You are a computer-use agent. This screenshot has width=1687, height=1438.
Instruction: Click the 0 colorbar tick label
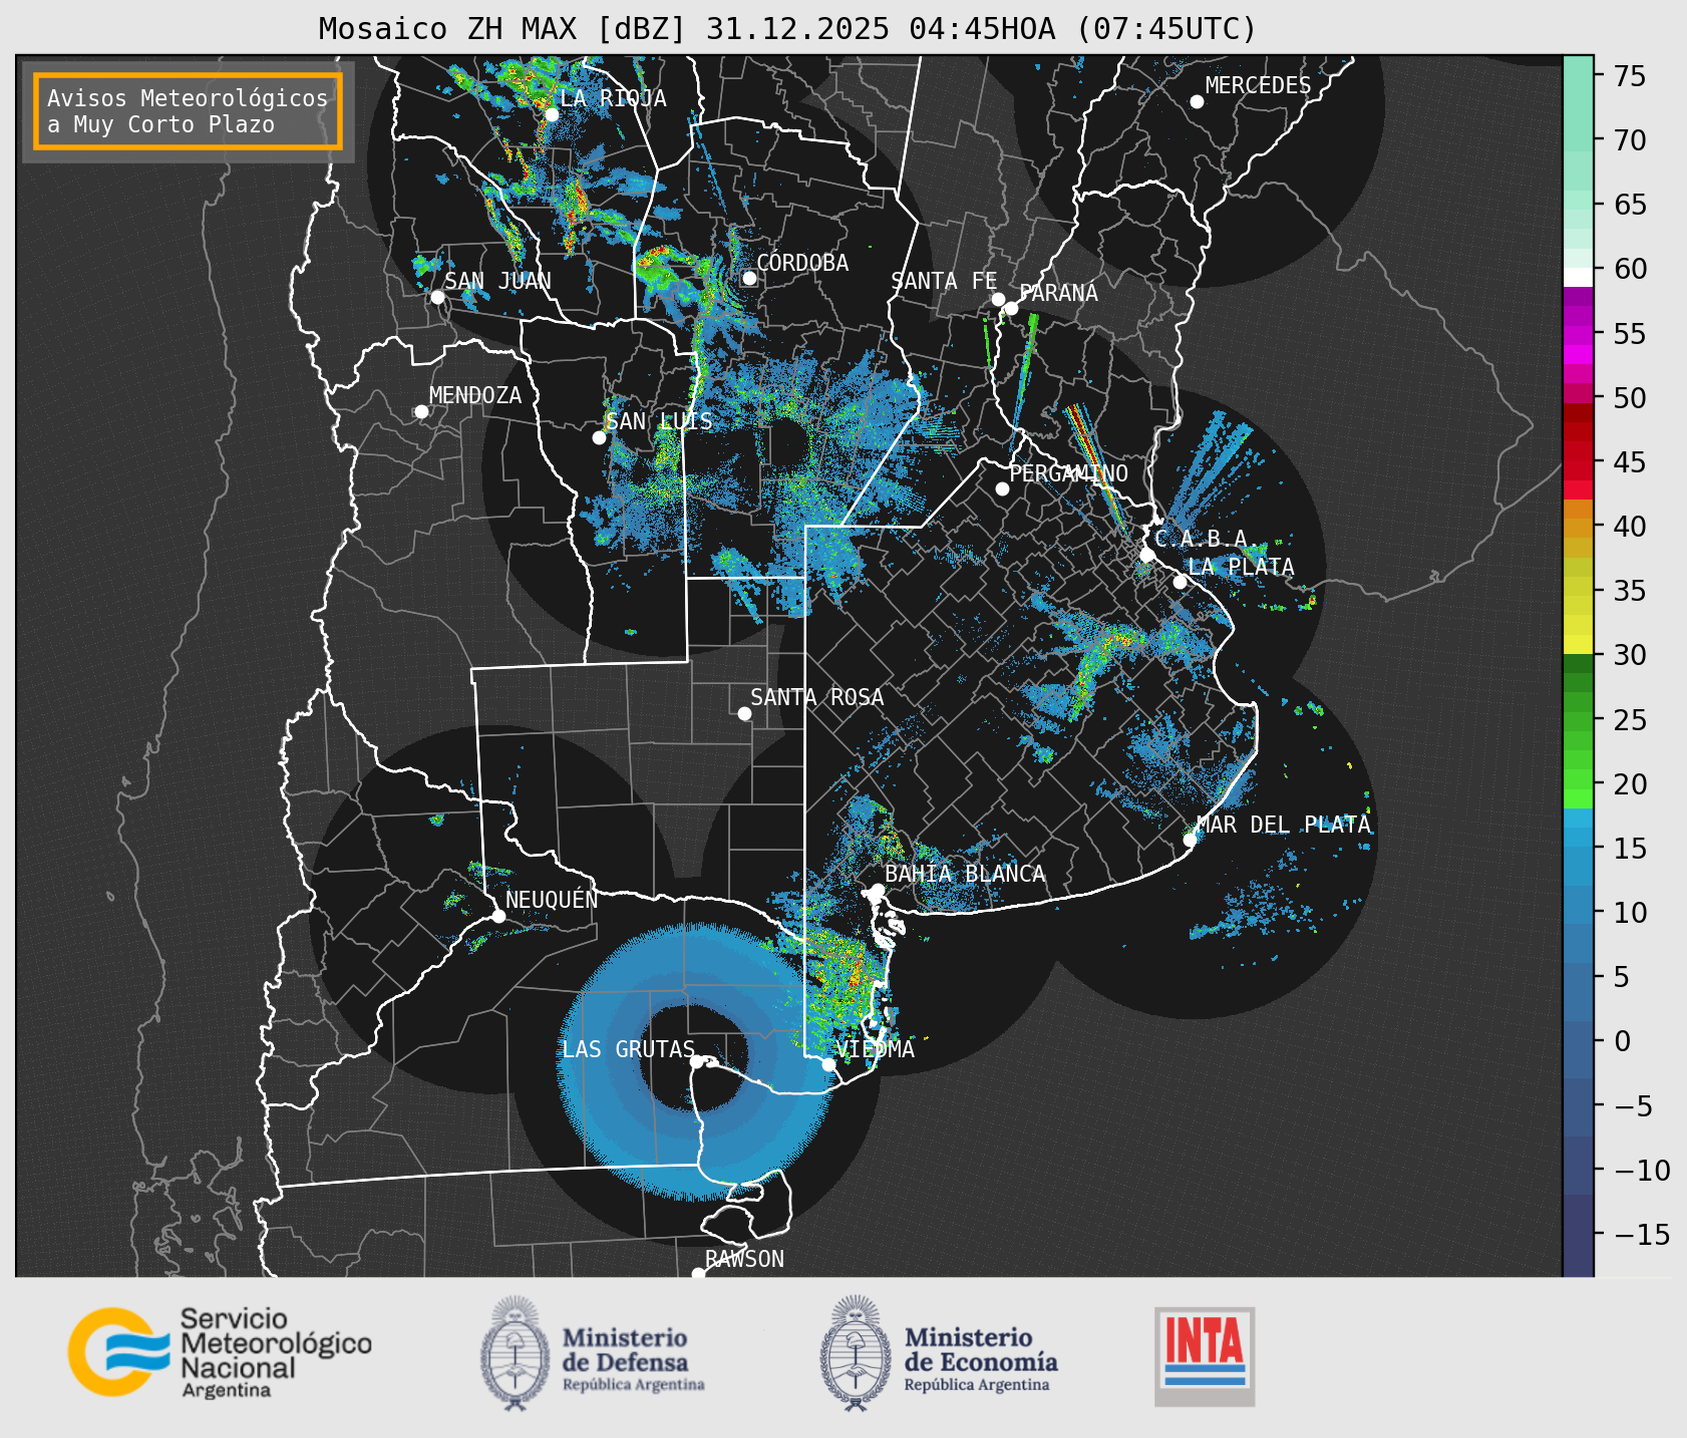point(1622,1041)
